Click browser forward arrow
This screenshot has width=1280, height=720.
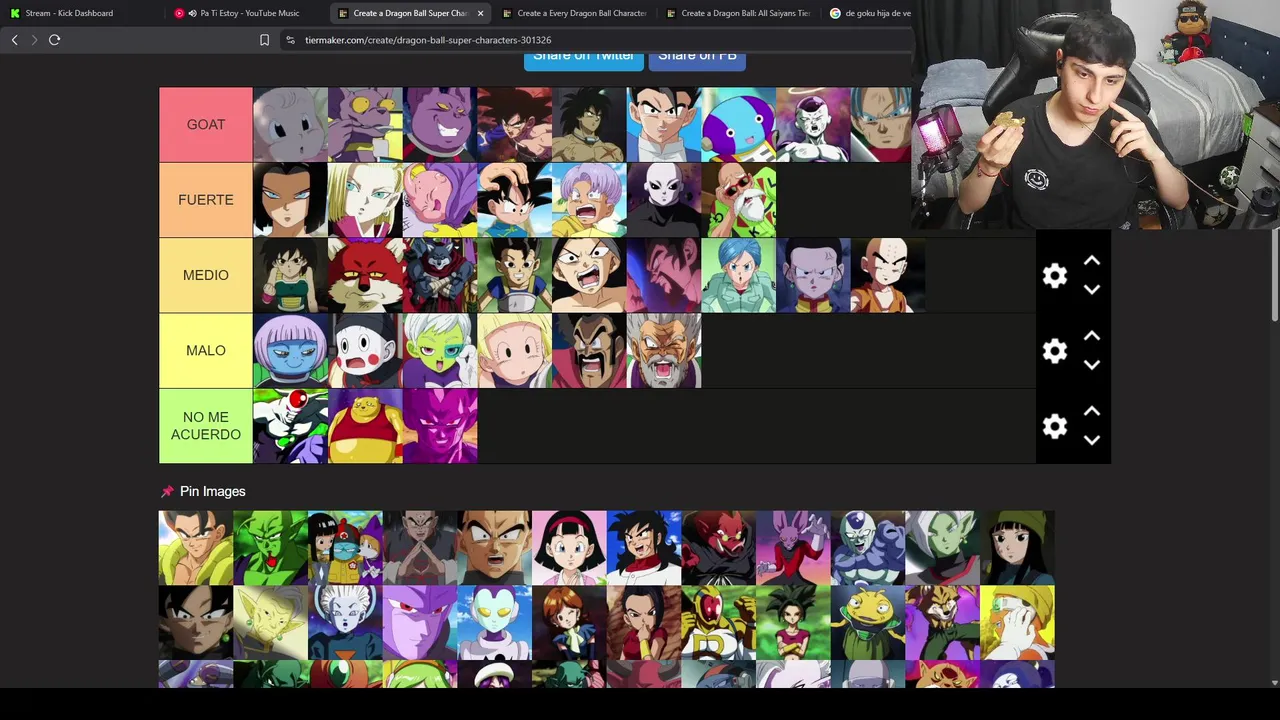34,40
